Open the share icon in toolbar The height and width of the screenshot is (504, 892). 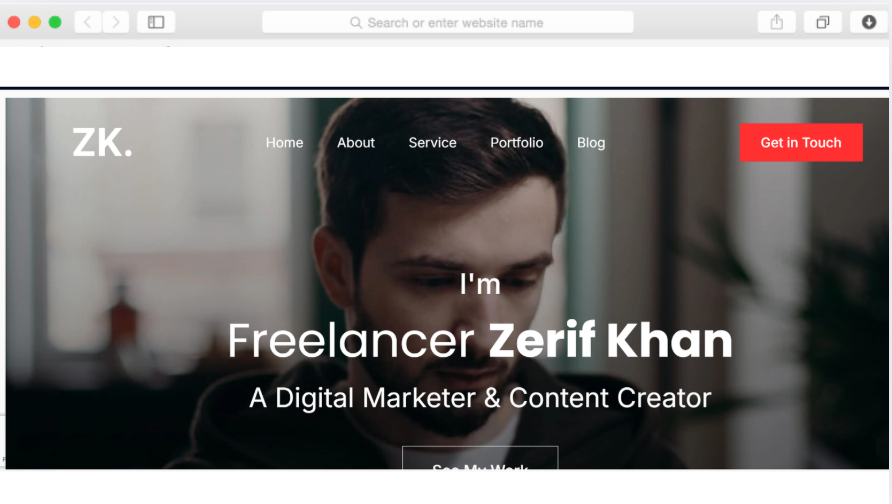tap(777, 22)
